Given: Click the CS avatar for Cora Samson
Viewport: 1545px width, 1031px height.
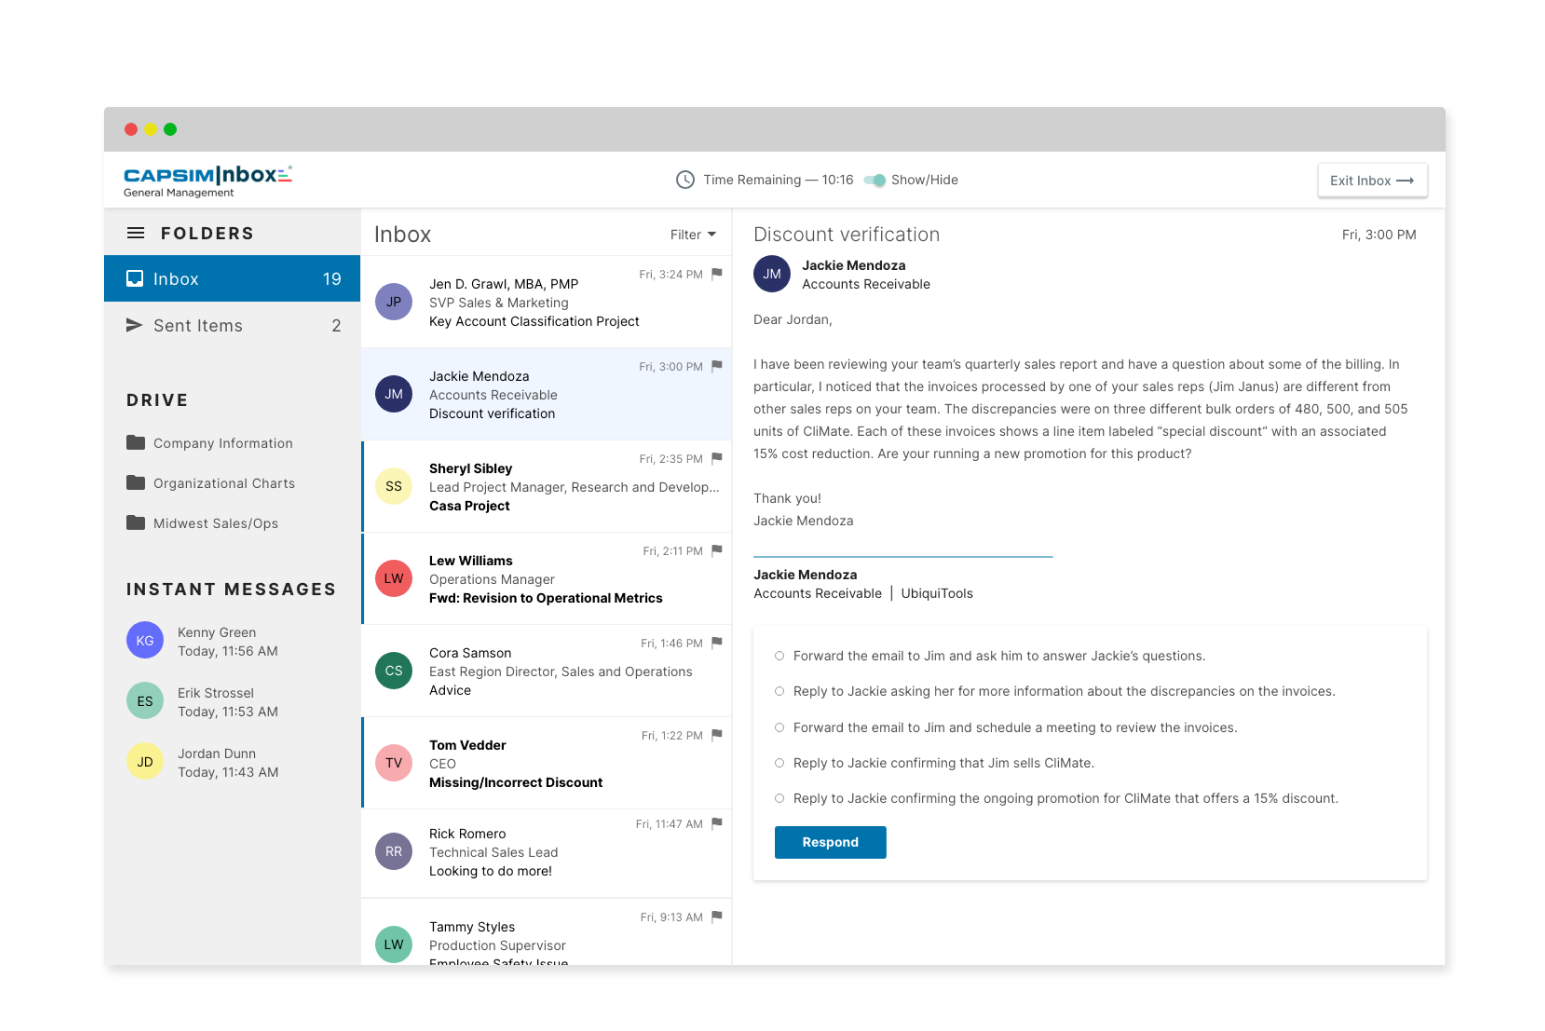Looking at the screenshot, I should pyautogui.click(x=394, y=670).
